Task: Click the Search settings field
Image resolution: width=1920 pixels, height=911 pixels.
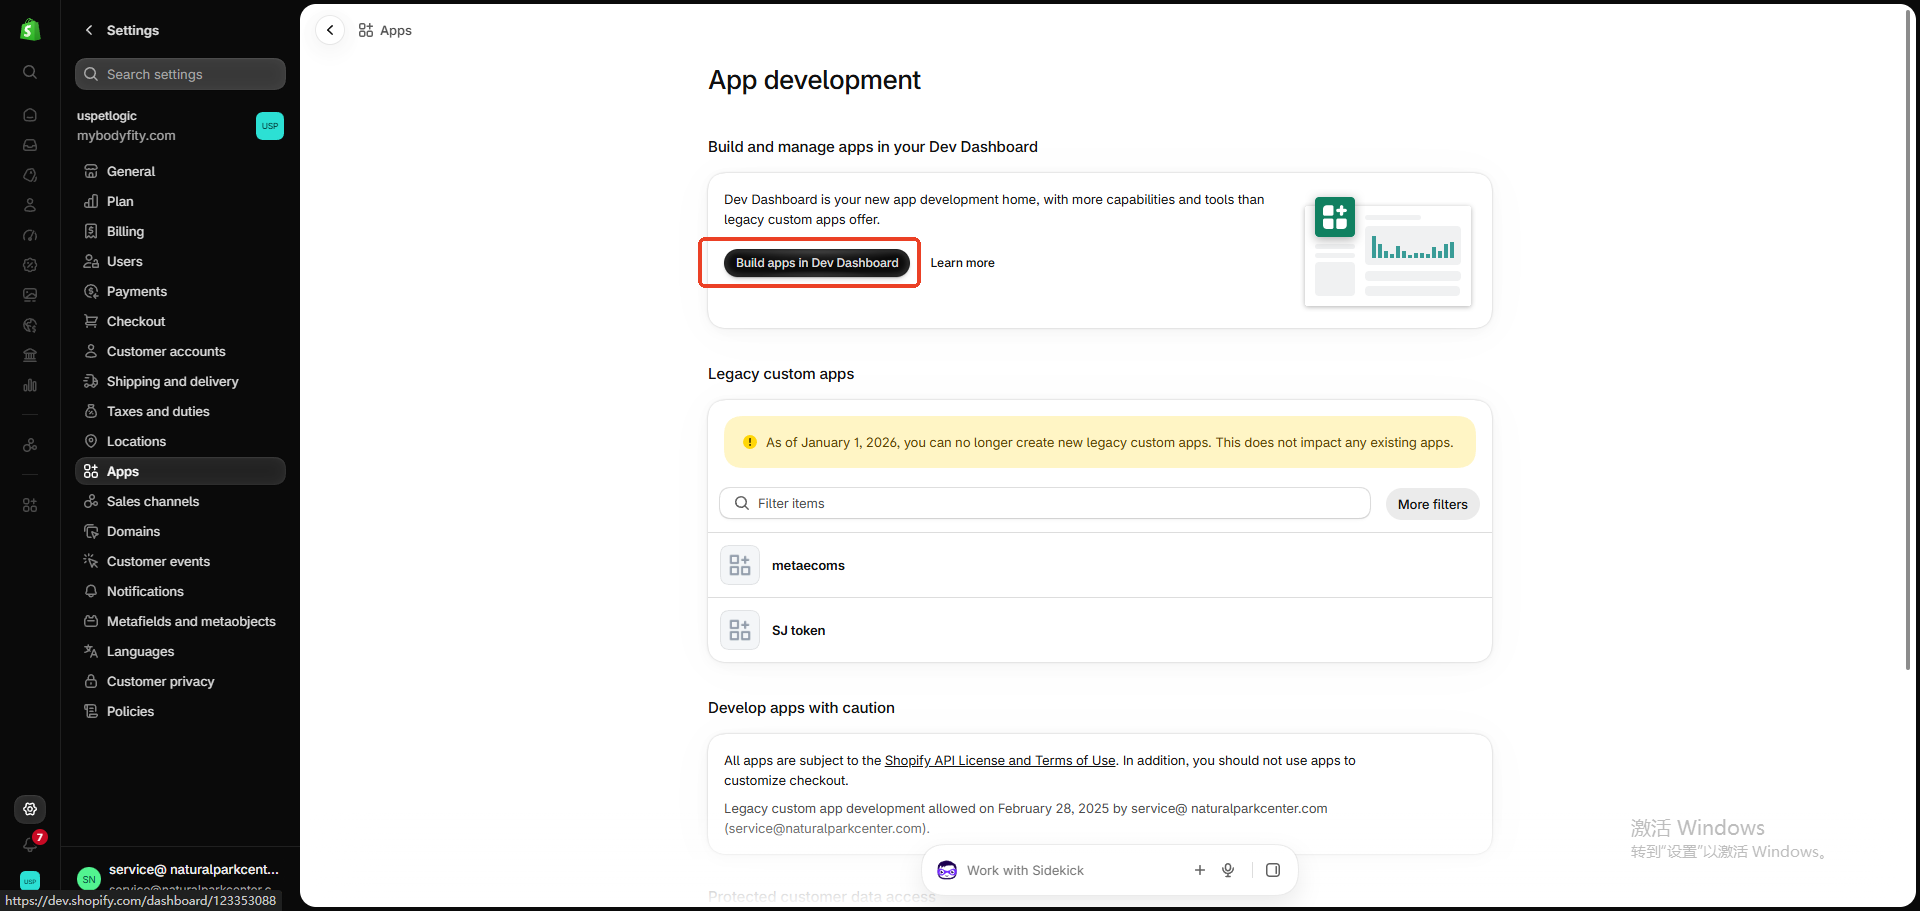Action: pyautogui.click(x=180, y=74)
